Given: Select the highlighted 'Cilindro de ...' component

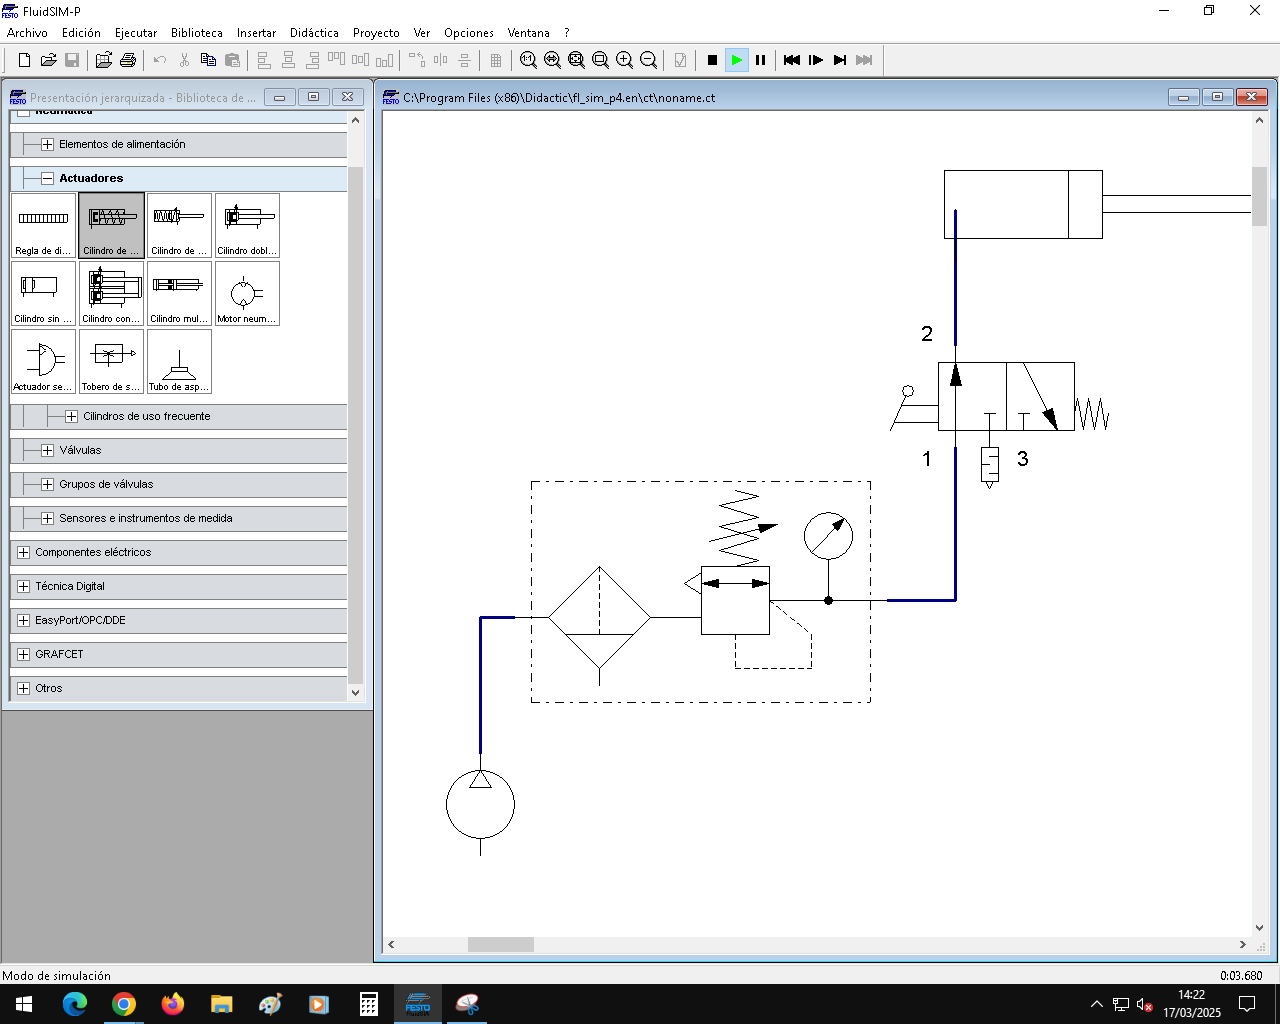Looking at the screenshot, I should [111, 225].
